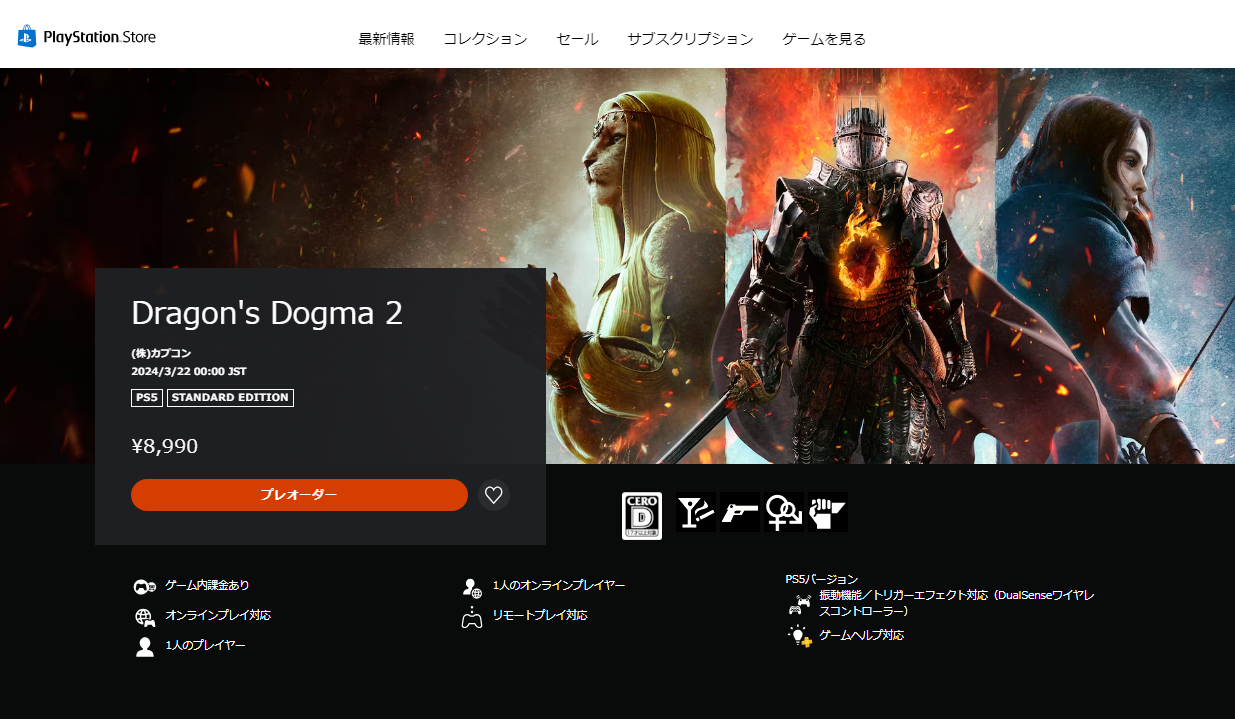Click the 1人のオンラインプレイヤー text
The width and height of the screenshot is (1235, 719).
pos(559,585)
